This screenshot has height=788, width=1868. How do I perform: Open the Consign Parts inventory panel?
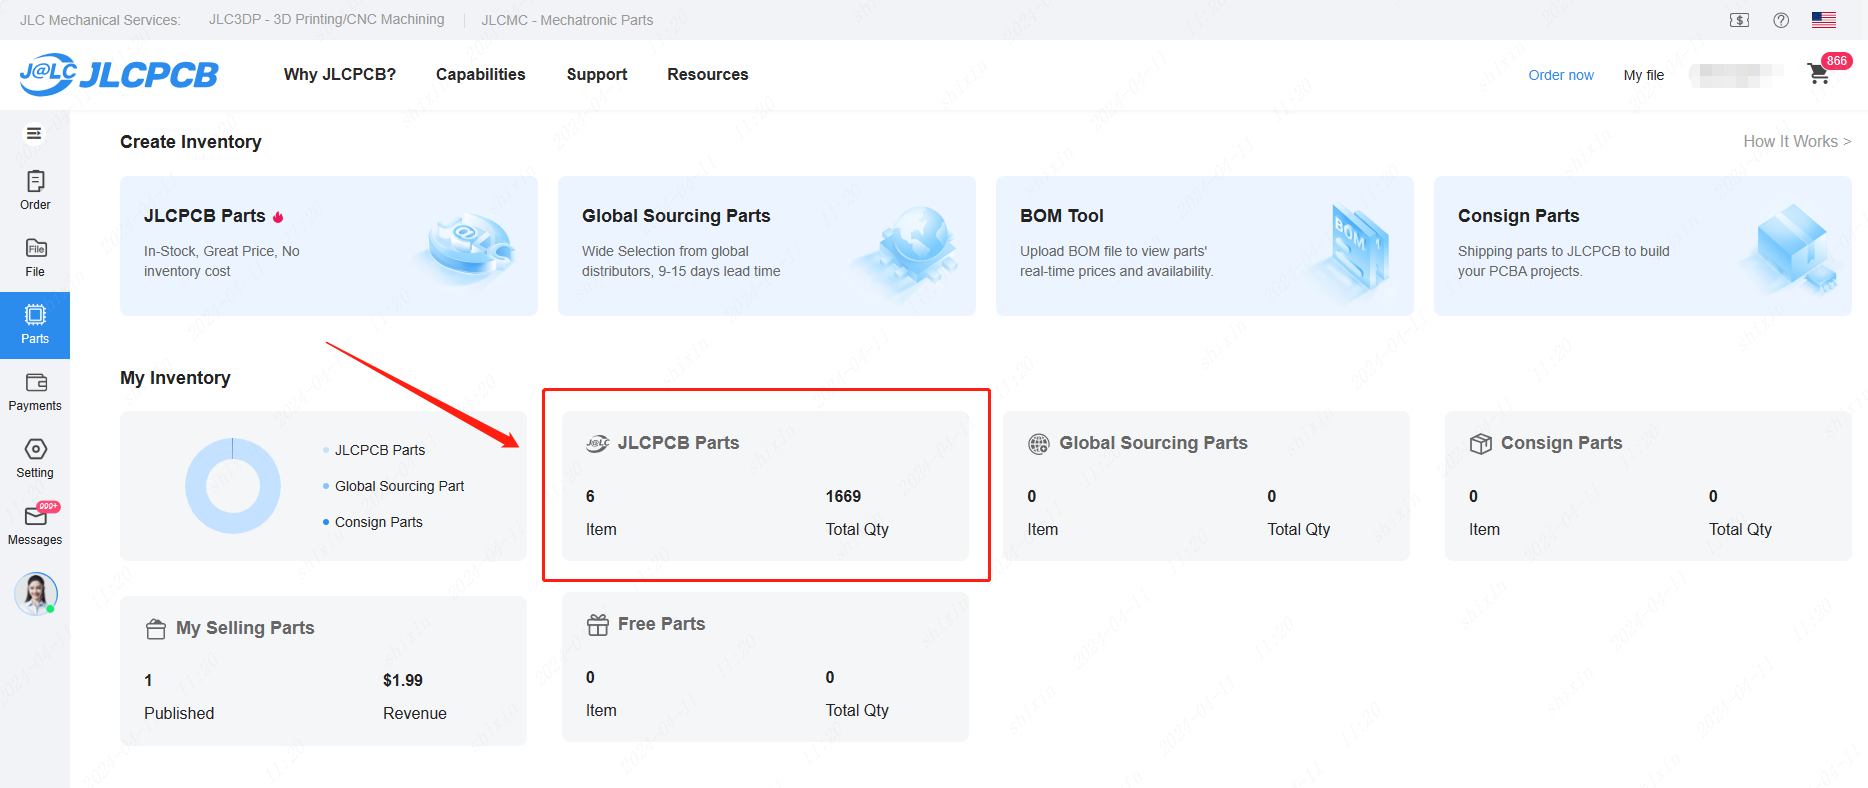pos(1648,486)
